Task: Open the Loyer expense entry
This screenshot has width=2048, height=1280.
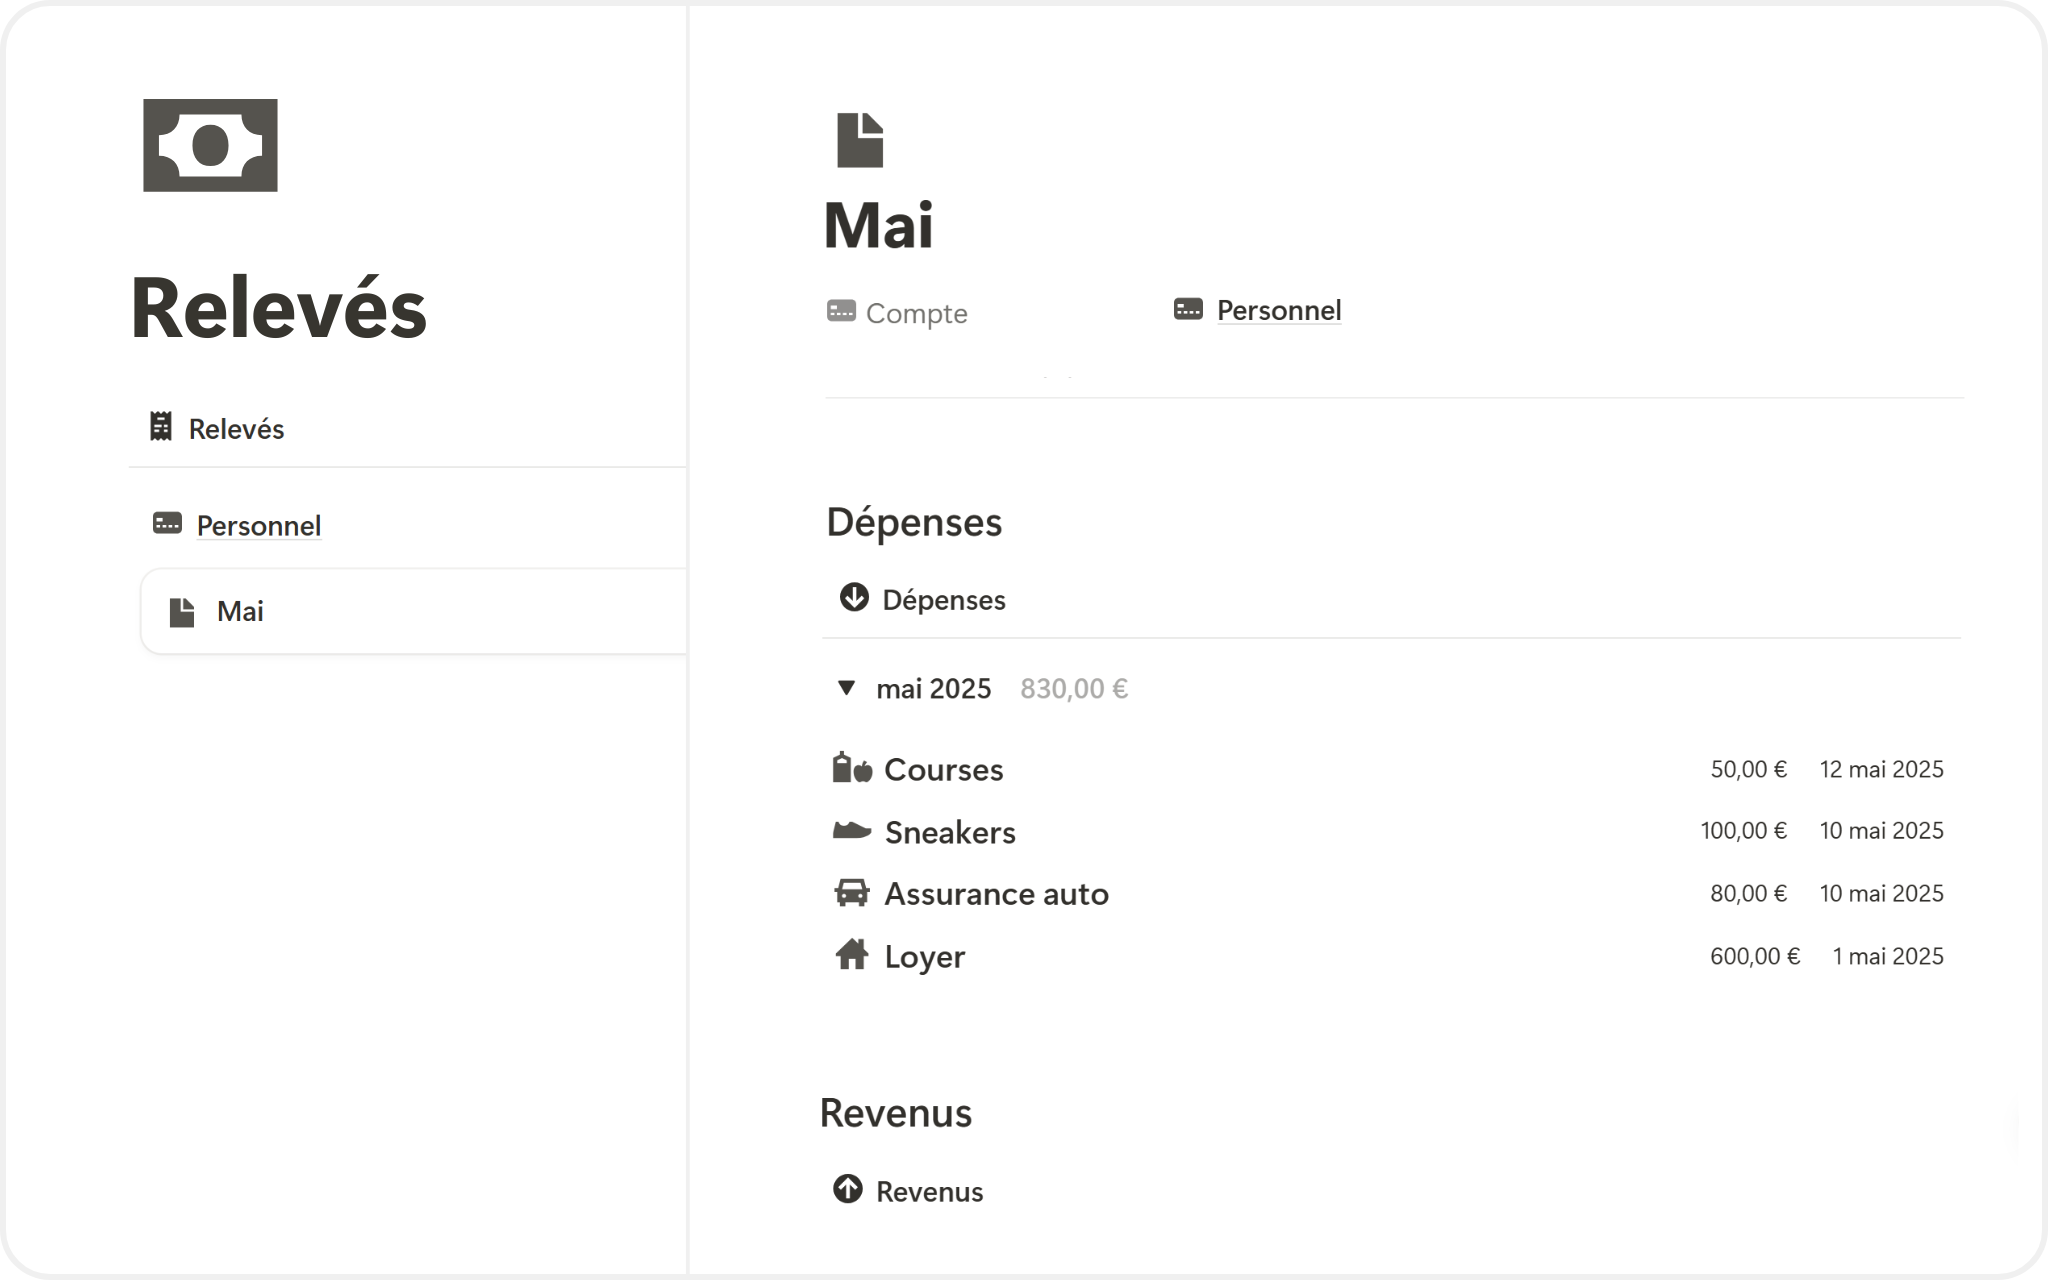Action: pyautogui.click(x=924, y=957)
